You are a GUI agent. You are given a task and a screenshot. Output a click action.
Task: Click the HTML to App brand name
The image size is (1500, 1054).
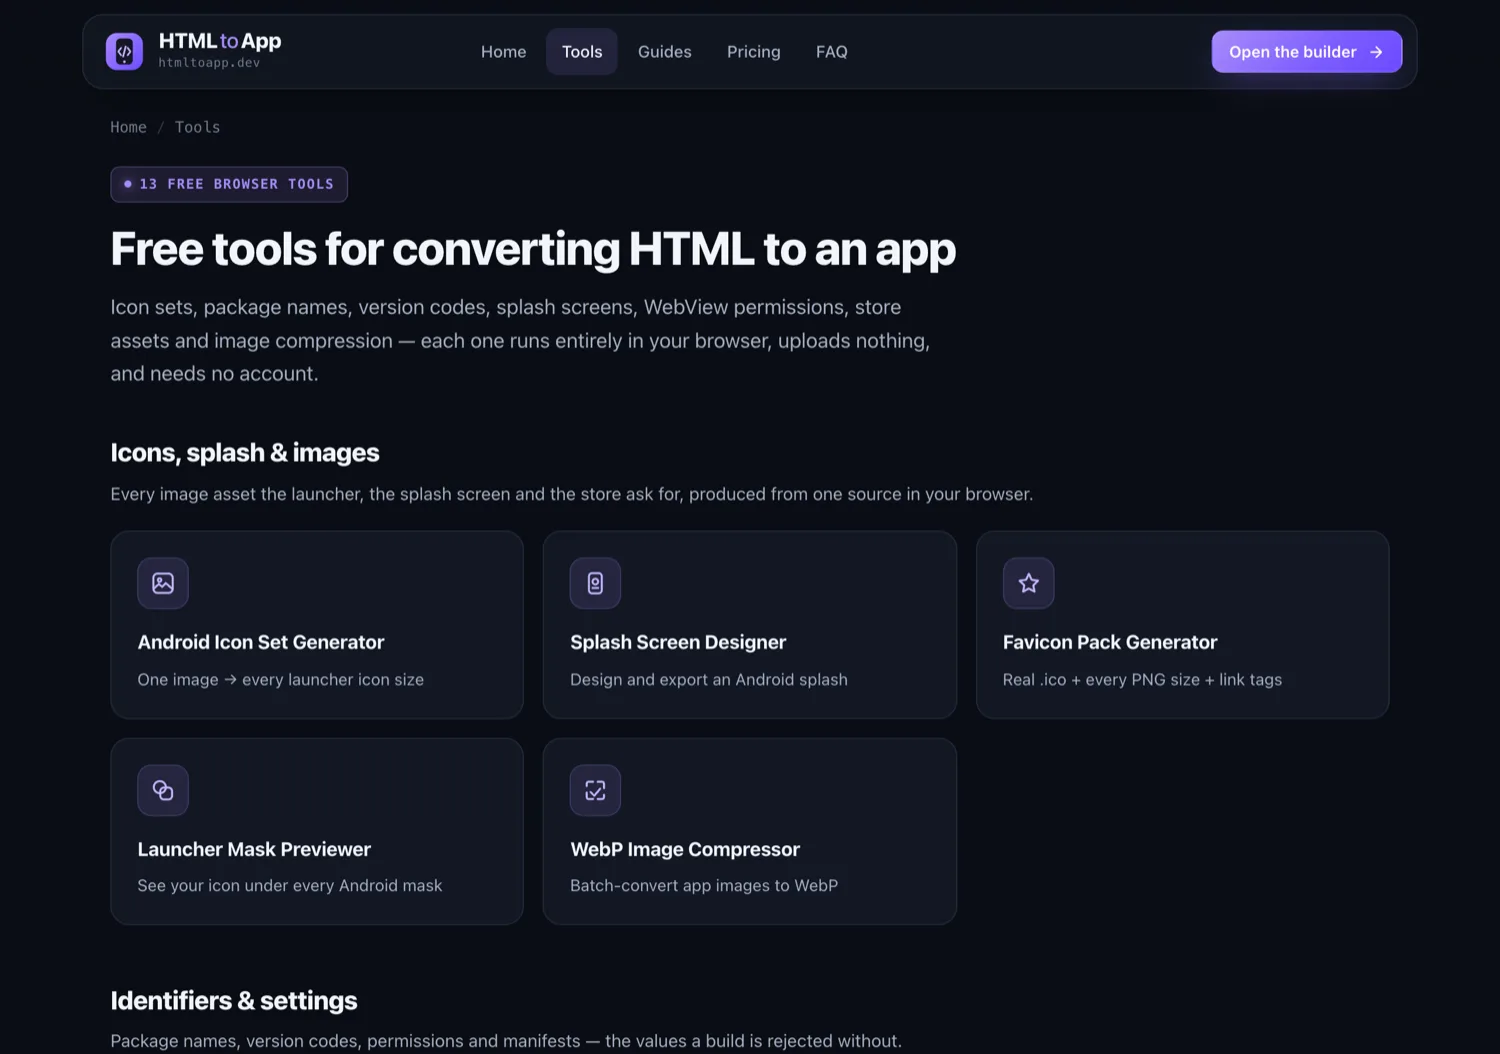click(220, 41)
